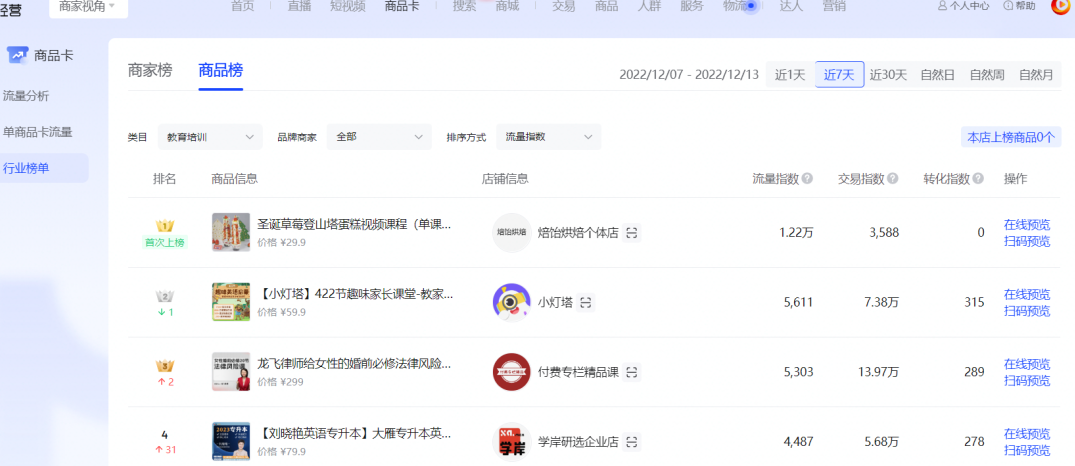Click the 转化指数 column help icon

[x=978, y=179]
